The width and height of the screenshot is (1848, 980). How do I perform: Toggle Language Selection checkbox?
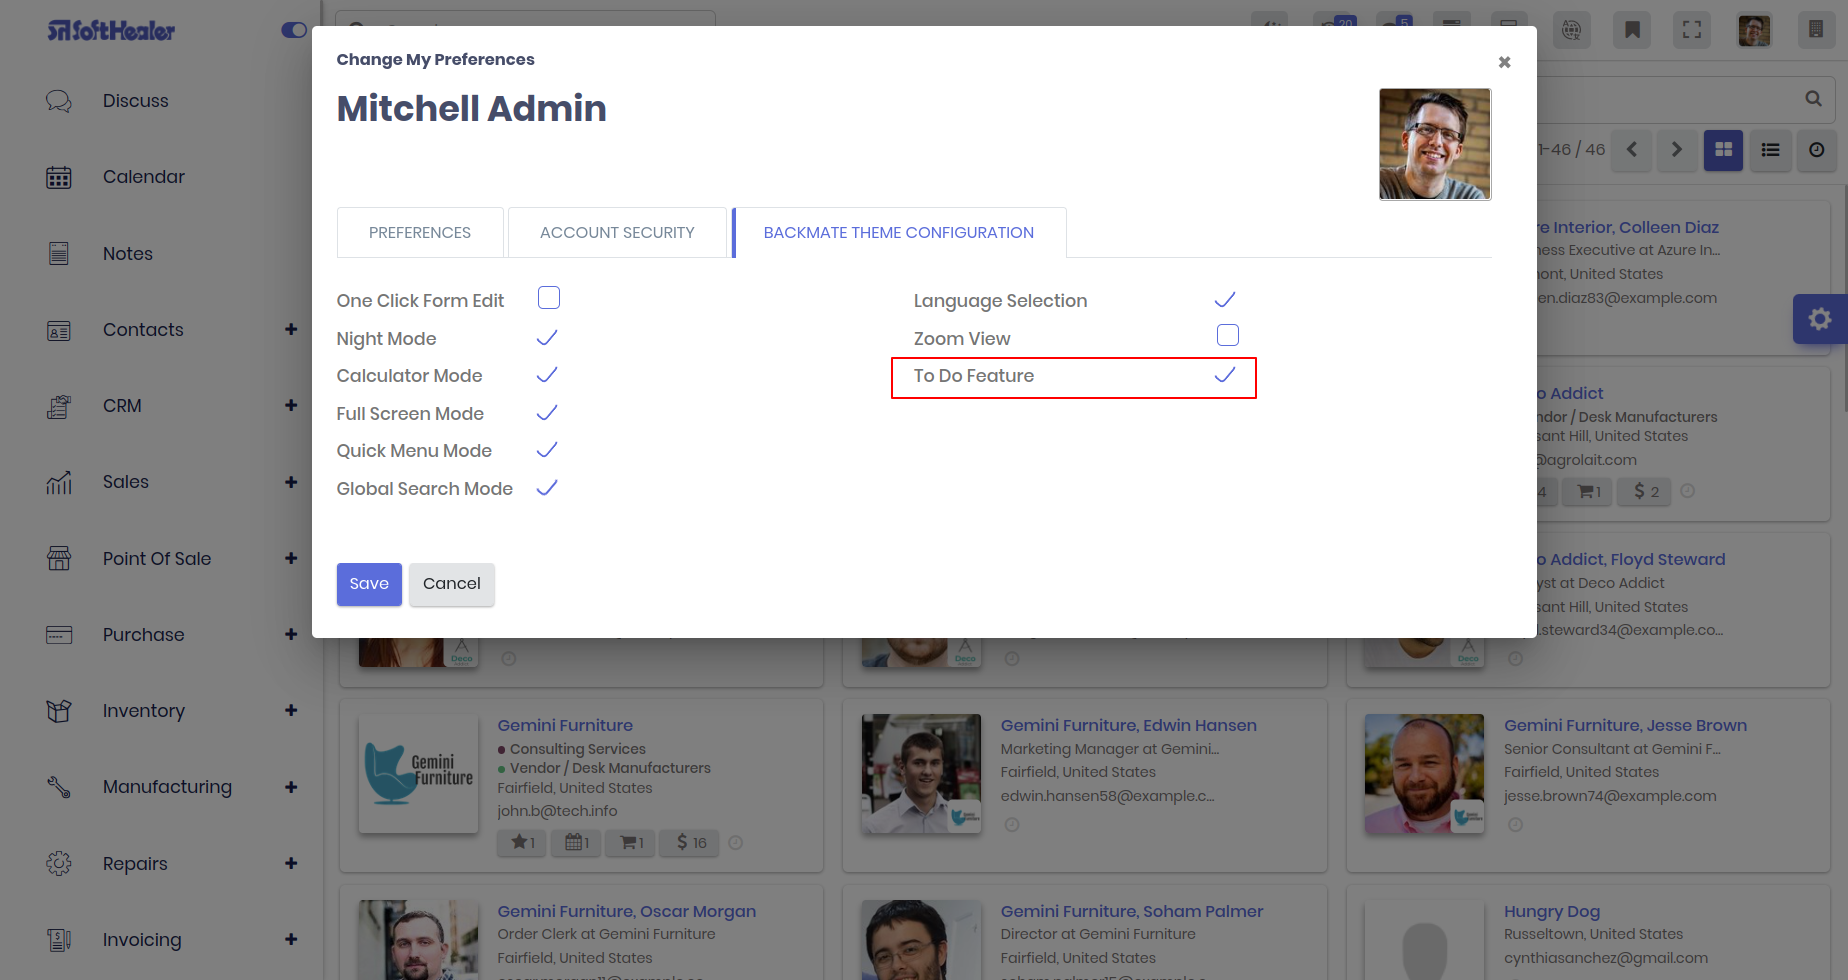coord(1225,300)
